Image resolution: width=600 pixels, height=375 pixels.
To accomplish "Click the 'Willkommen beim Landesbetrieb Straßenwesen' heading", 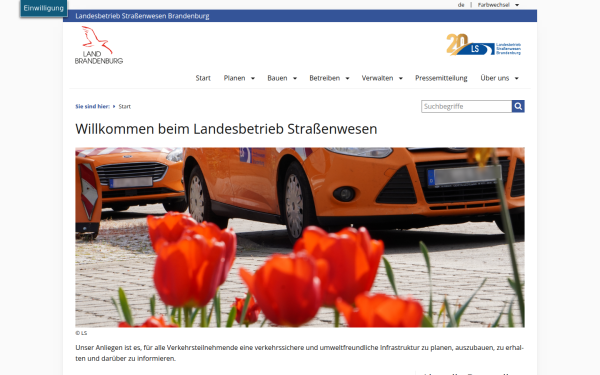I will tap(226, 129).
